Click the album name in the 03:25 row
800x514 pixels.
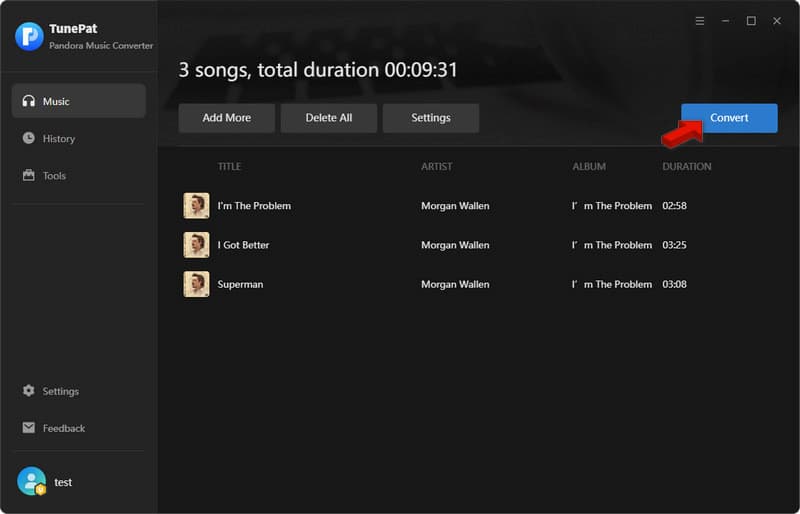point(612,245)
